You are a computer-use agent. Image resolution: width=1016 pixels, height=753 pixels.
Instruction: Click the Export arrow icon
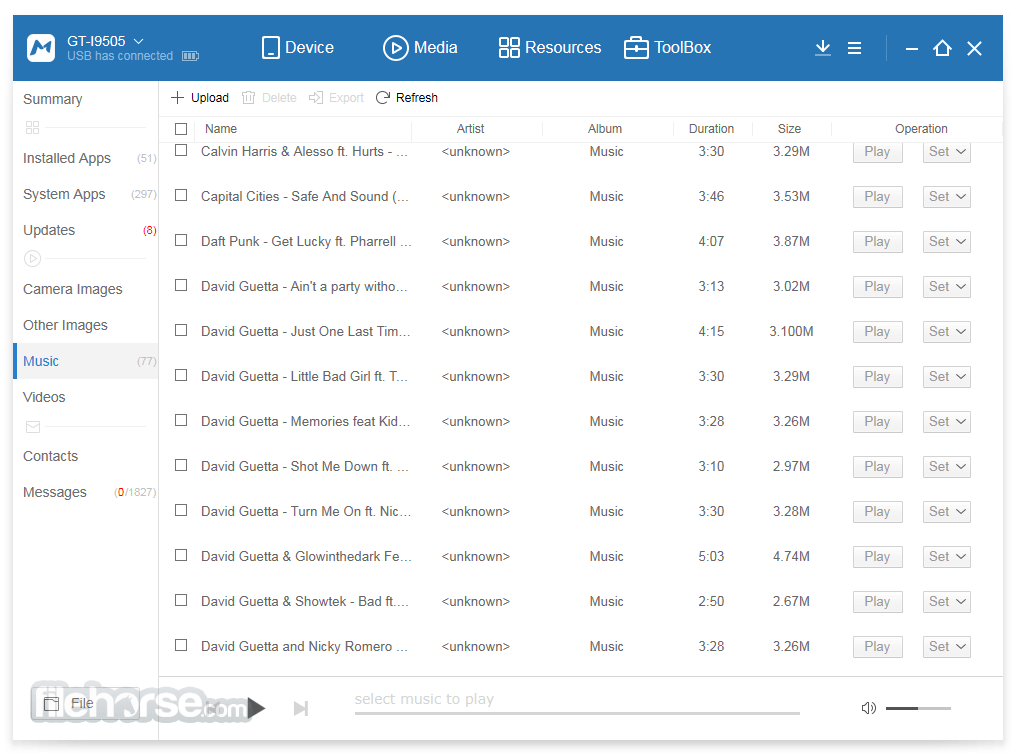(x=316, y=98)
